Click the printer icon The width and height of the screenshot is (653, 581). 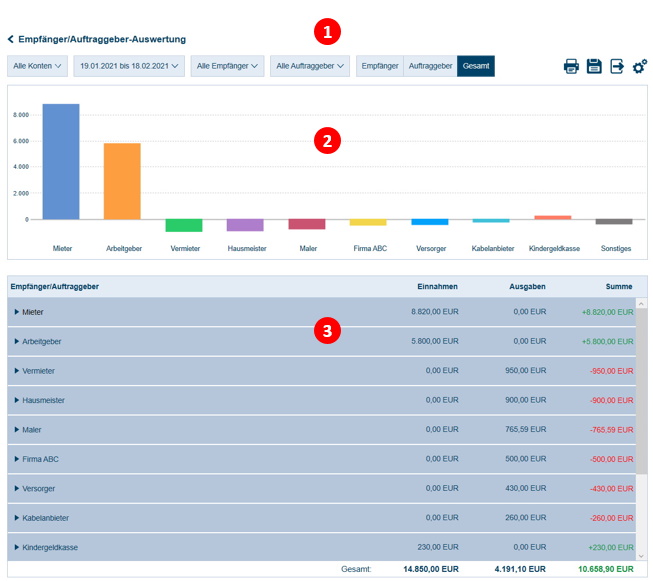[571, 67]
